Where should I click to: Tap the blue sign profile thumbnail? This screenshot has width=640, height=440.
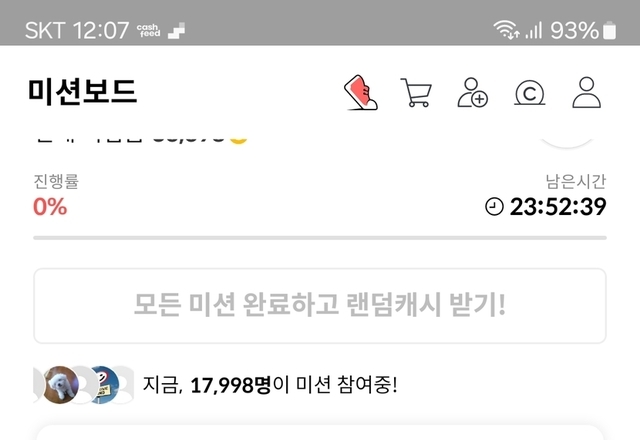pos(102,385)
